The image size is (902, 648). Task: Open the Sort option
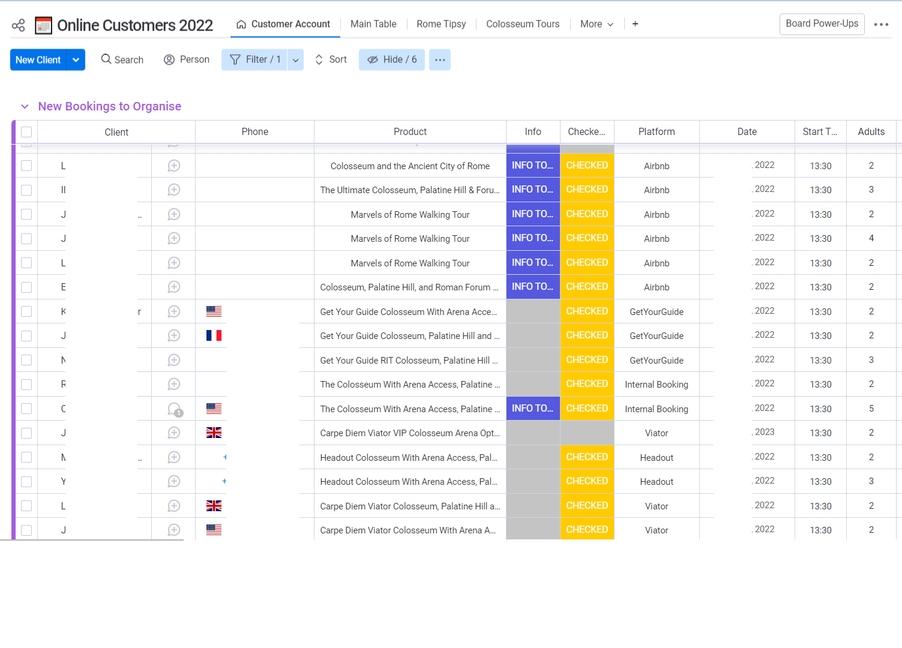[331, 60]
